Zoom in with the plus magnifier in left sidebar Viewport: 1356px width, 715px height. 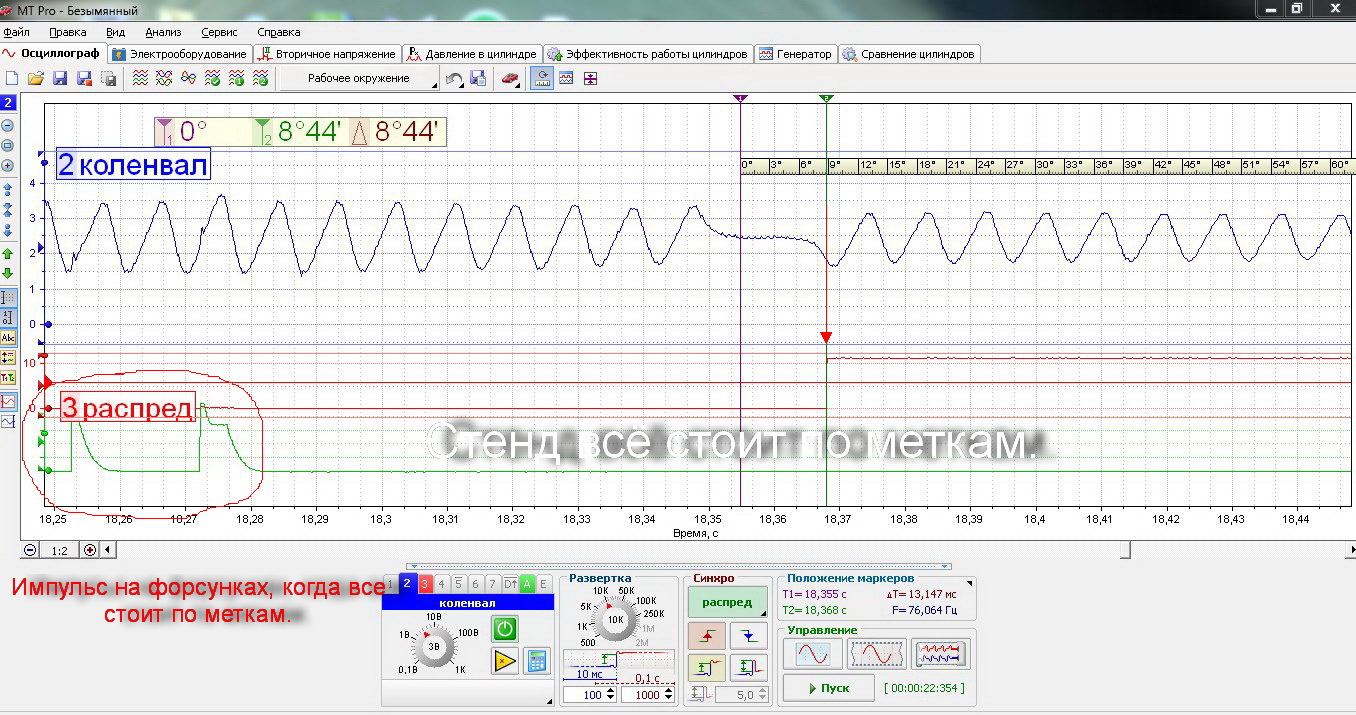pos(8,165)
